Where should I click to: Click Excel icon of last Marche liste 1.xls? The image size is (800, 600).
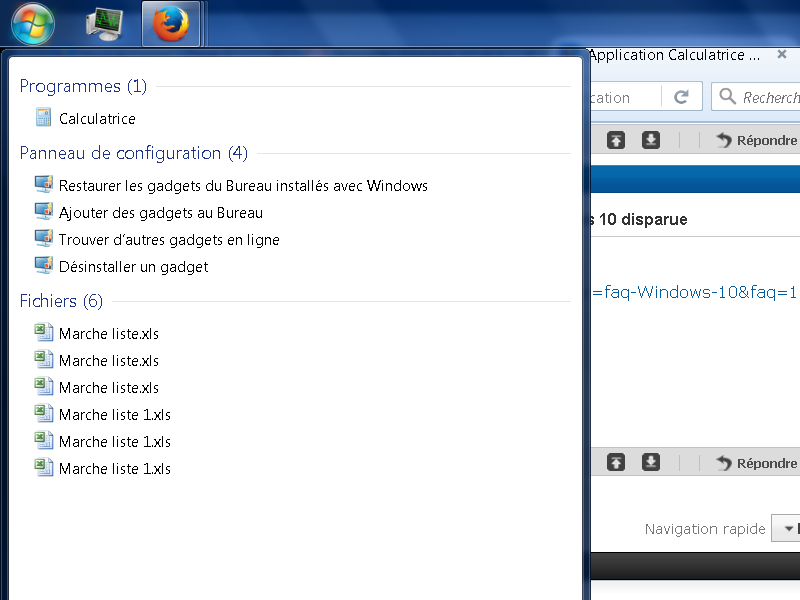(43, 467)
